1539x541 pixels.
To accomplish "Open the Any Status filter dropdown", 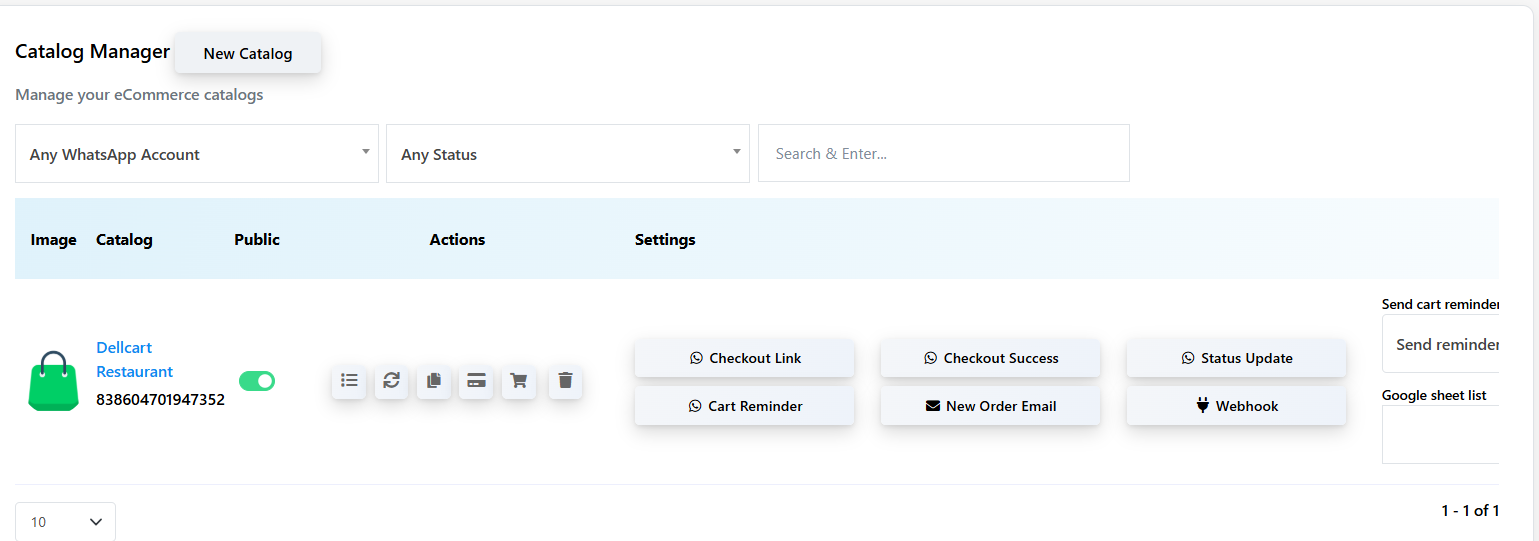I will [x=567, y=154].
